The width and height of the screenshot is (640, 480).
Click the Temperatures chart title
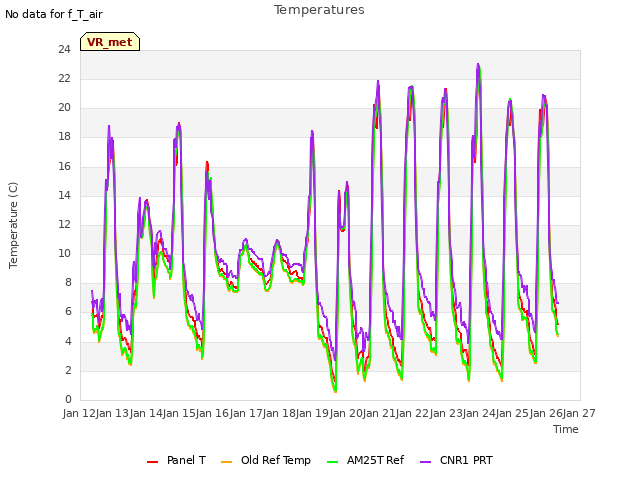[x=319, y=9]
